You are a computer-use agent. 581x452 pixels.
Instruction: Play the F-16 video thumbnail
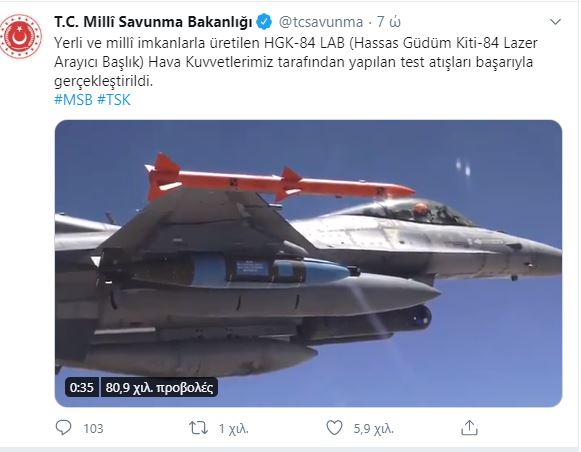pyautogui.click(x=308, y=263)
